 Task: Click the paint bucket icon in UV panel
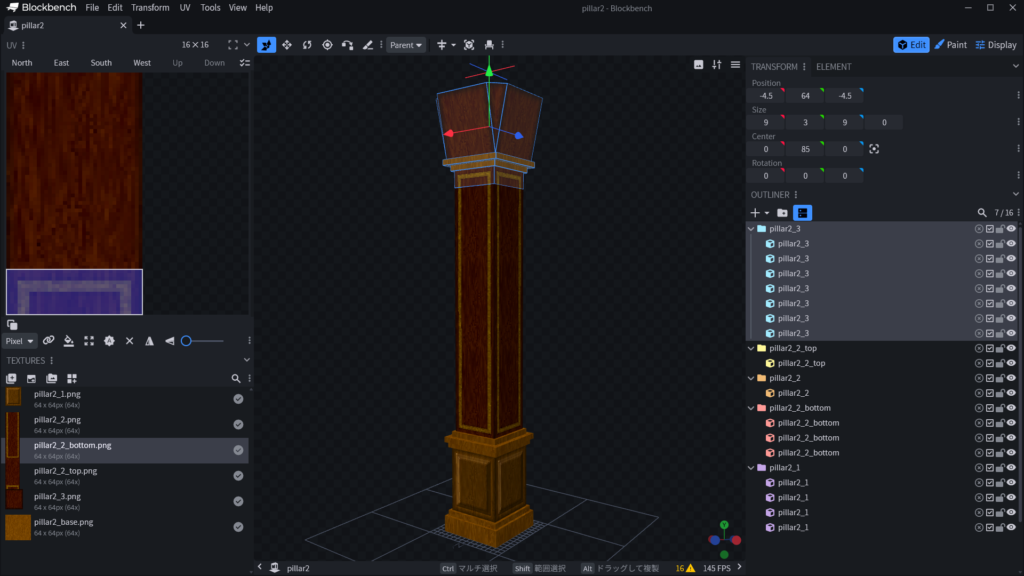(69, 341)
